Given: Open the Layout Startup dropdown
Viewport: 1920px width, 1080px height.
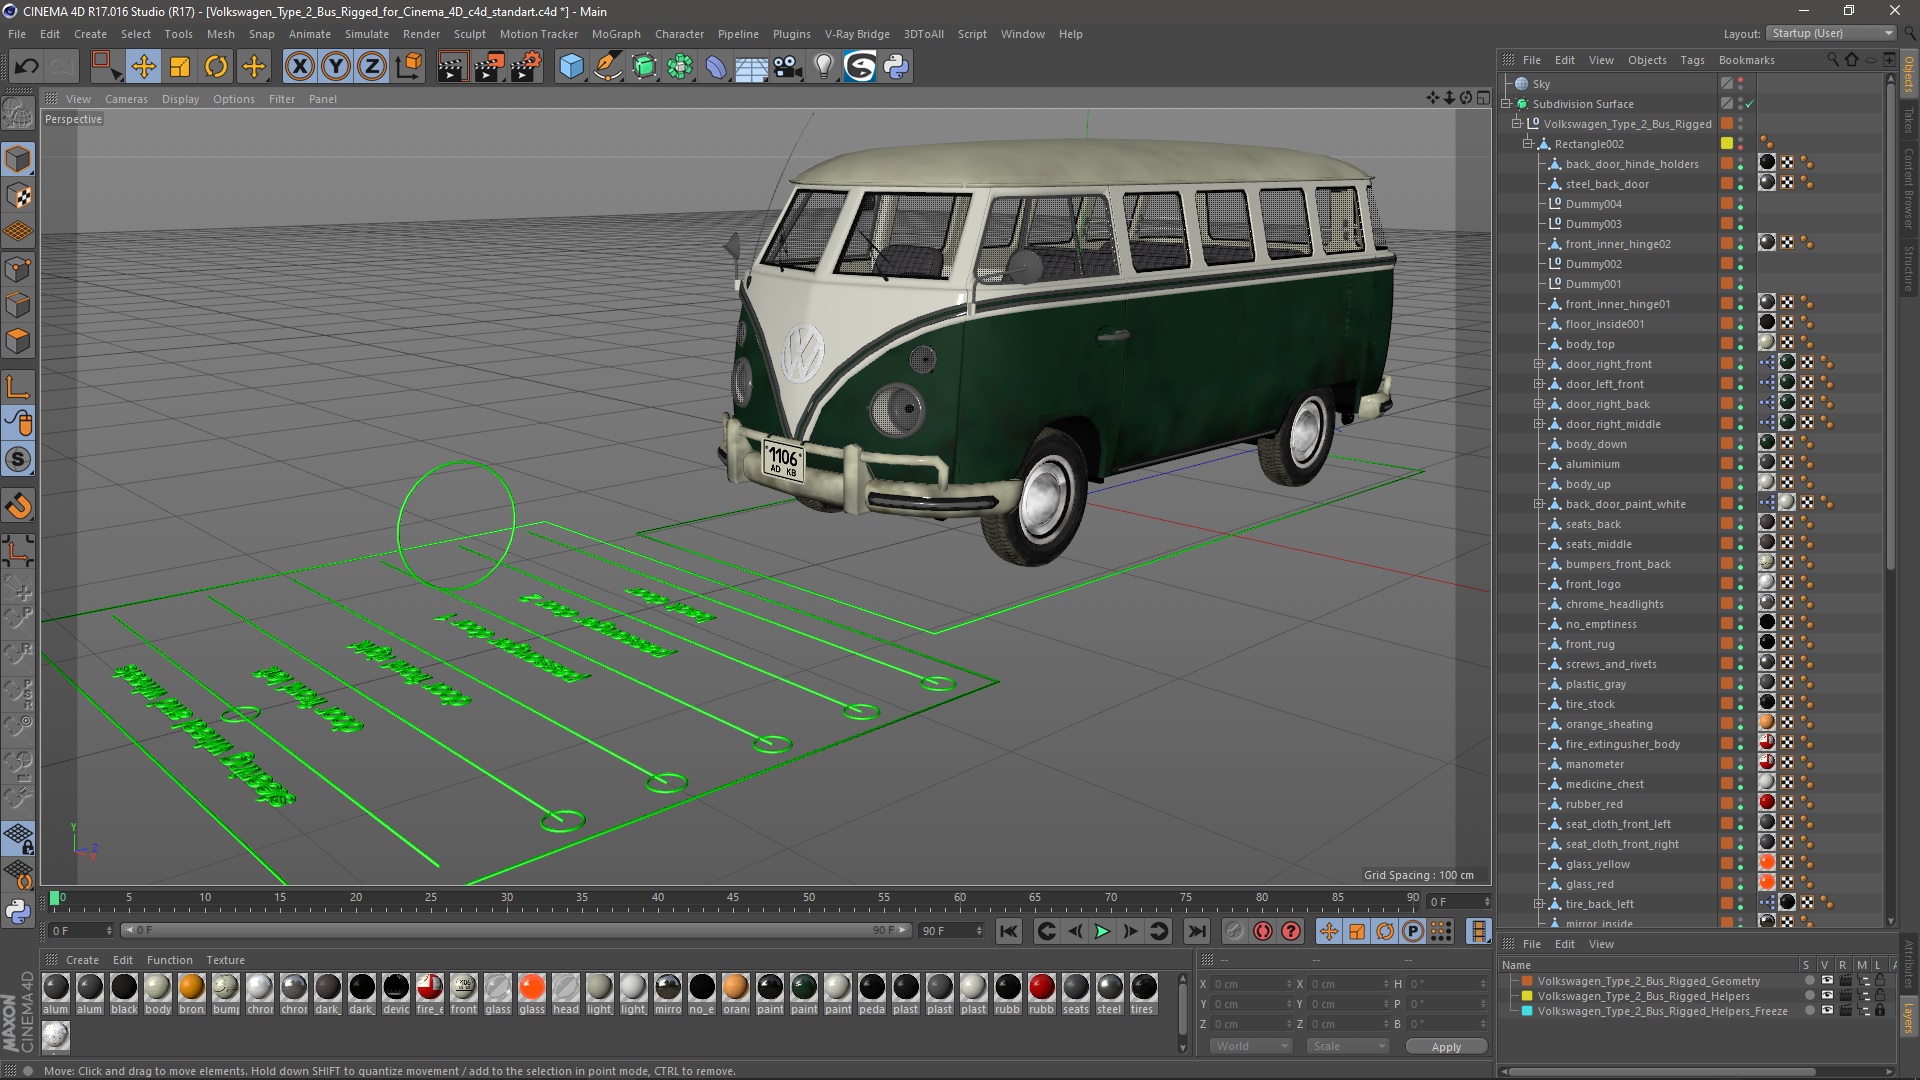Looking at the screenshot, I should (1831, 33).
